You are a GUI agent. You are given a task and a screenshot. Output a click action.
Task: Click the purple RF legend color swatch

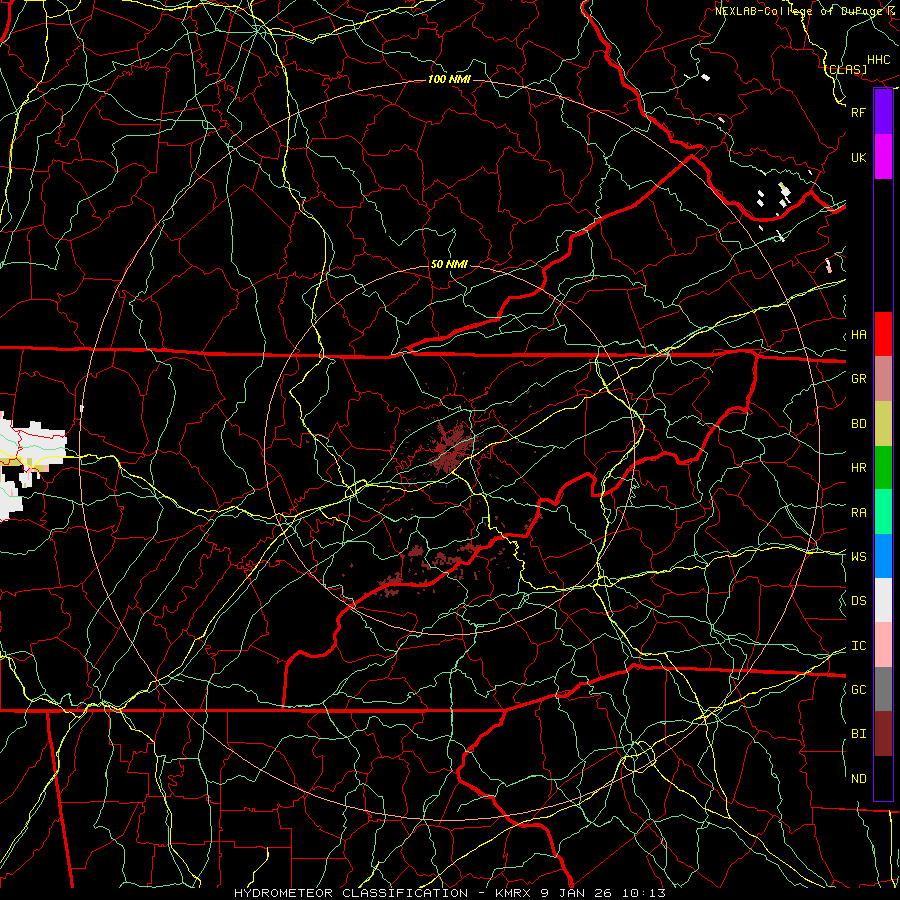coord(883,112)
